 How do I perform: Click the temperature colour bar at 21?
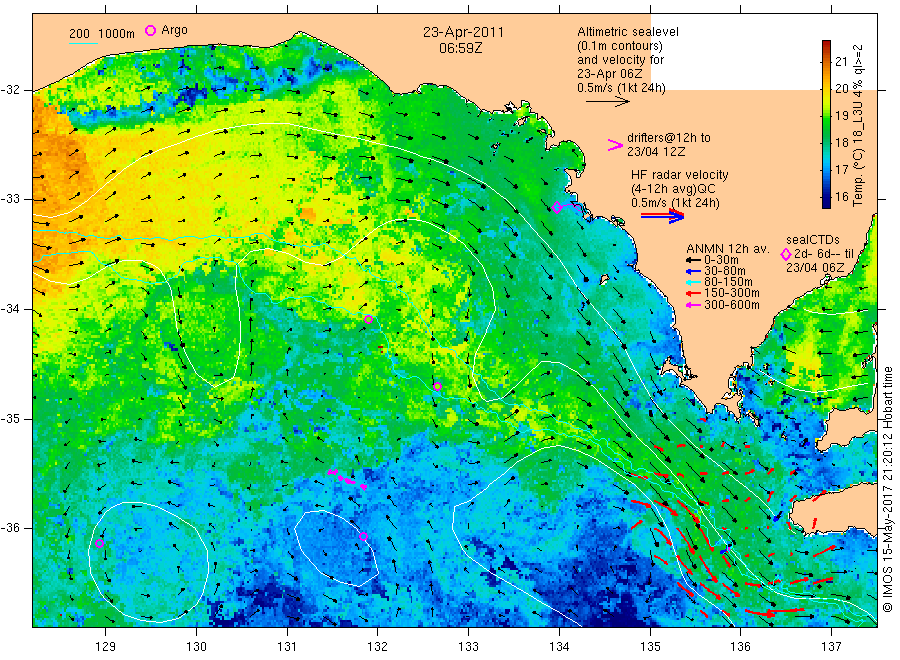(827, 61)
